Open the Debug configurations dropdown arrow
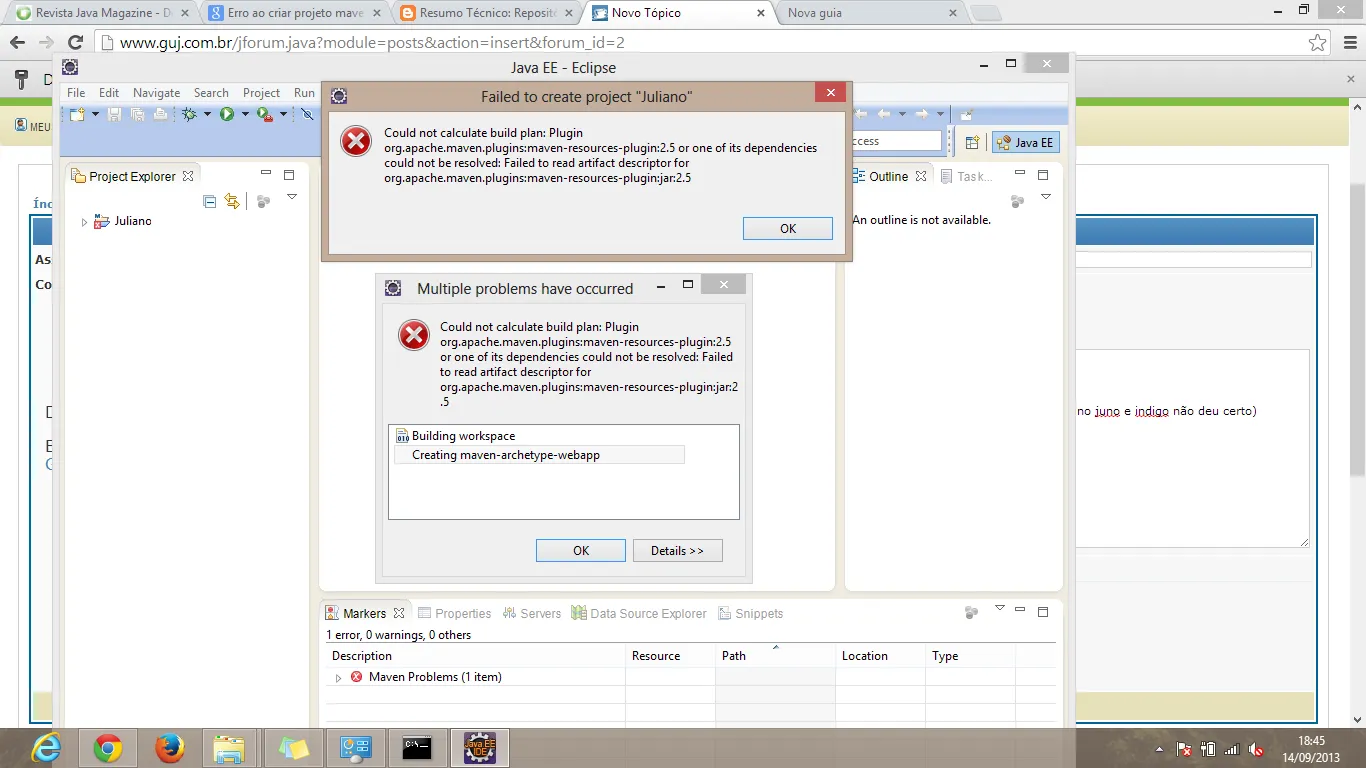Viewport: 1366px width, 768px height. point(207,115)
